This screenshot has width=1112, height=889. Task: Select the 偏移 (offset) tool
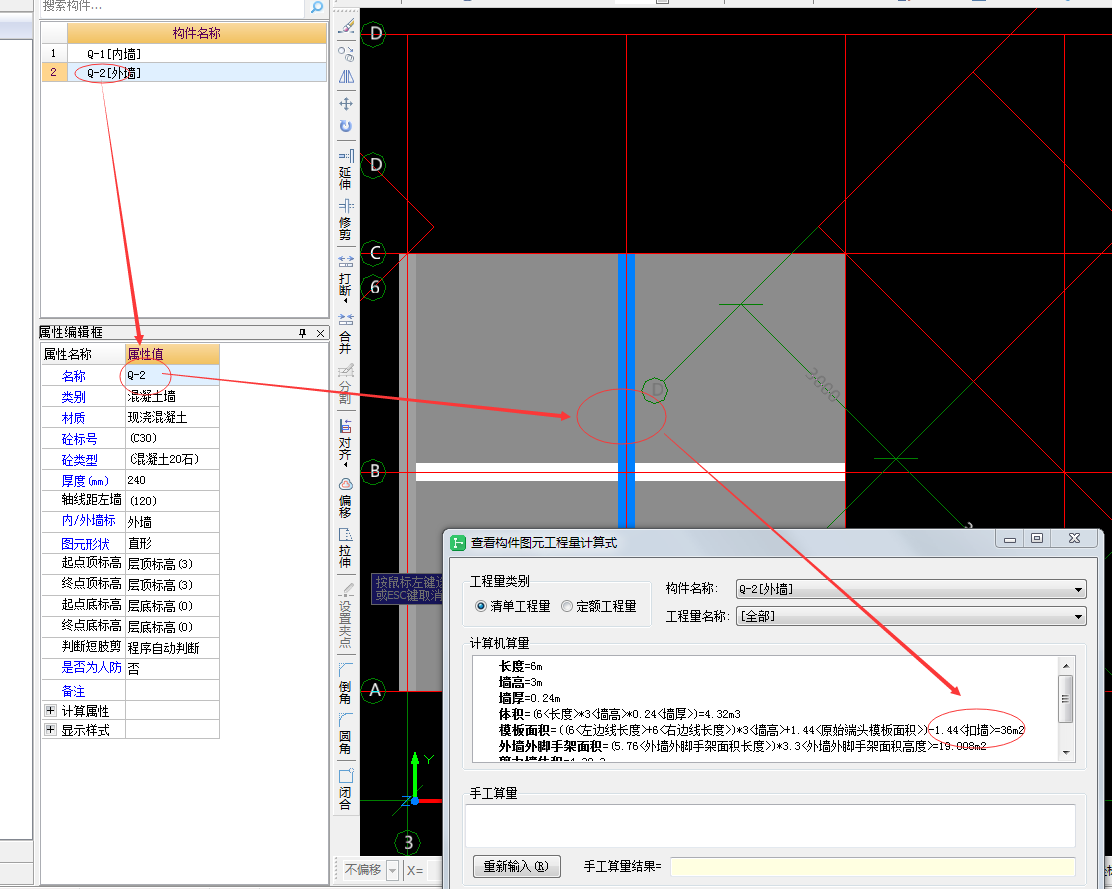tap(345, 498)
